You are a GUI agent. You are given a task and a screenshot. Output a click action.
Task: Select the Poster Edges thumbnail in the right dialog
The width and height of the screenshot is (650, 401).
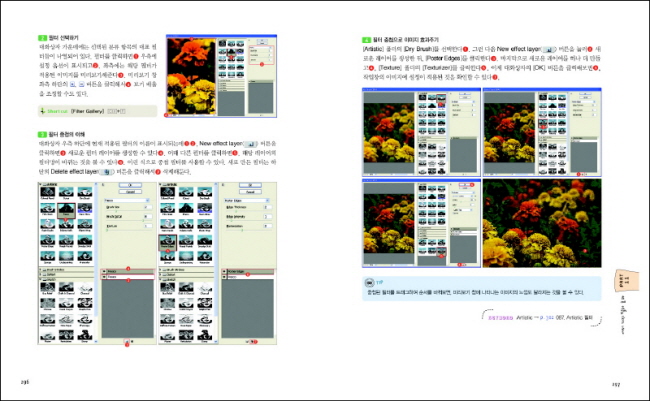(x=168, y=241)
